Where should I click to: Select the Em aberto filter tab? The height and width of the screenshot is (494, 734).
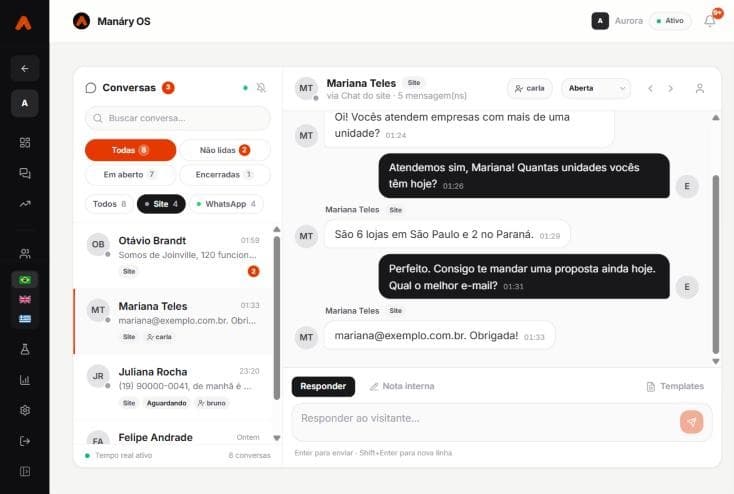131,175
